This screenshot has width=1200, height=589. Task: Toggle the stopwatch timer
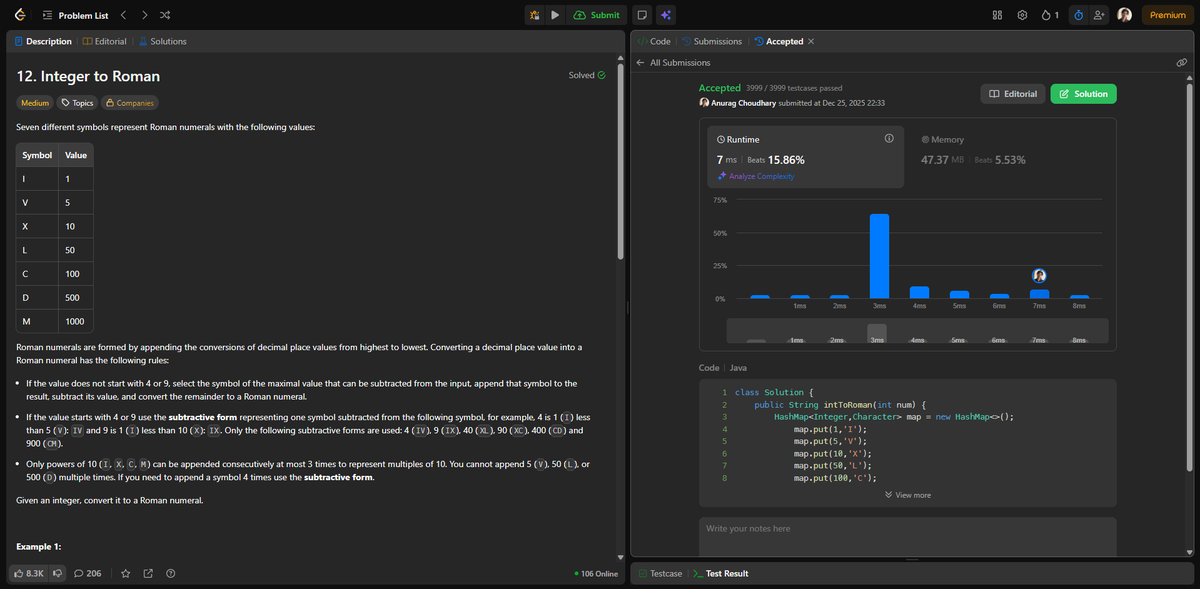[x=1078, y=15]
